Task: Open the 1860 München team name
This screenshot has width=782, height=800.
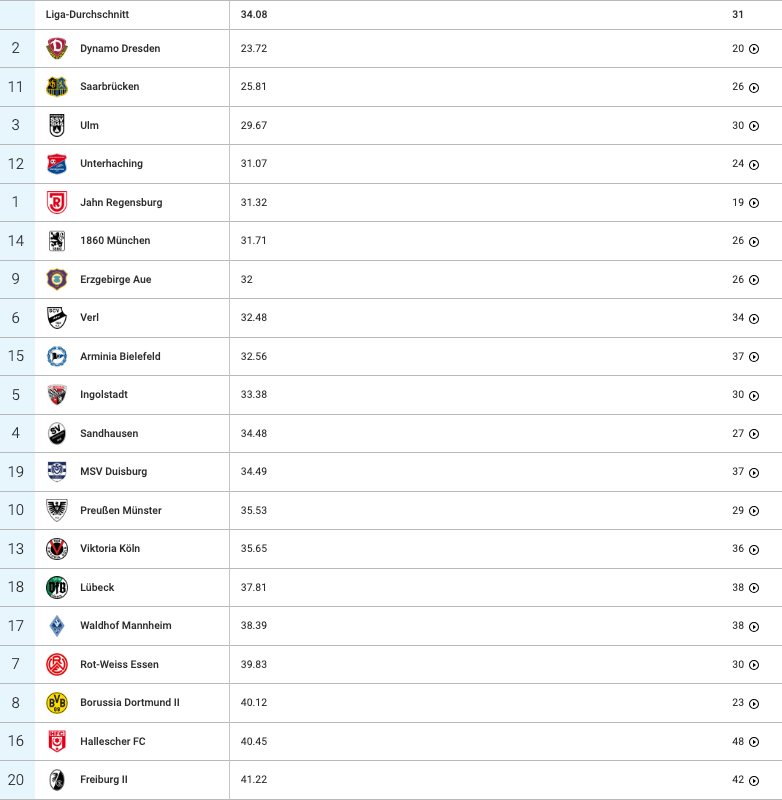Action: coord(115,240)
